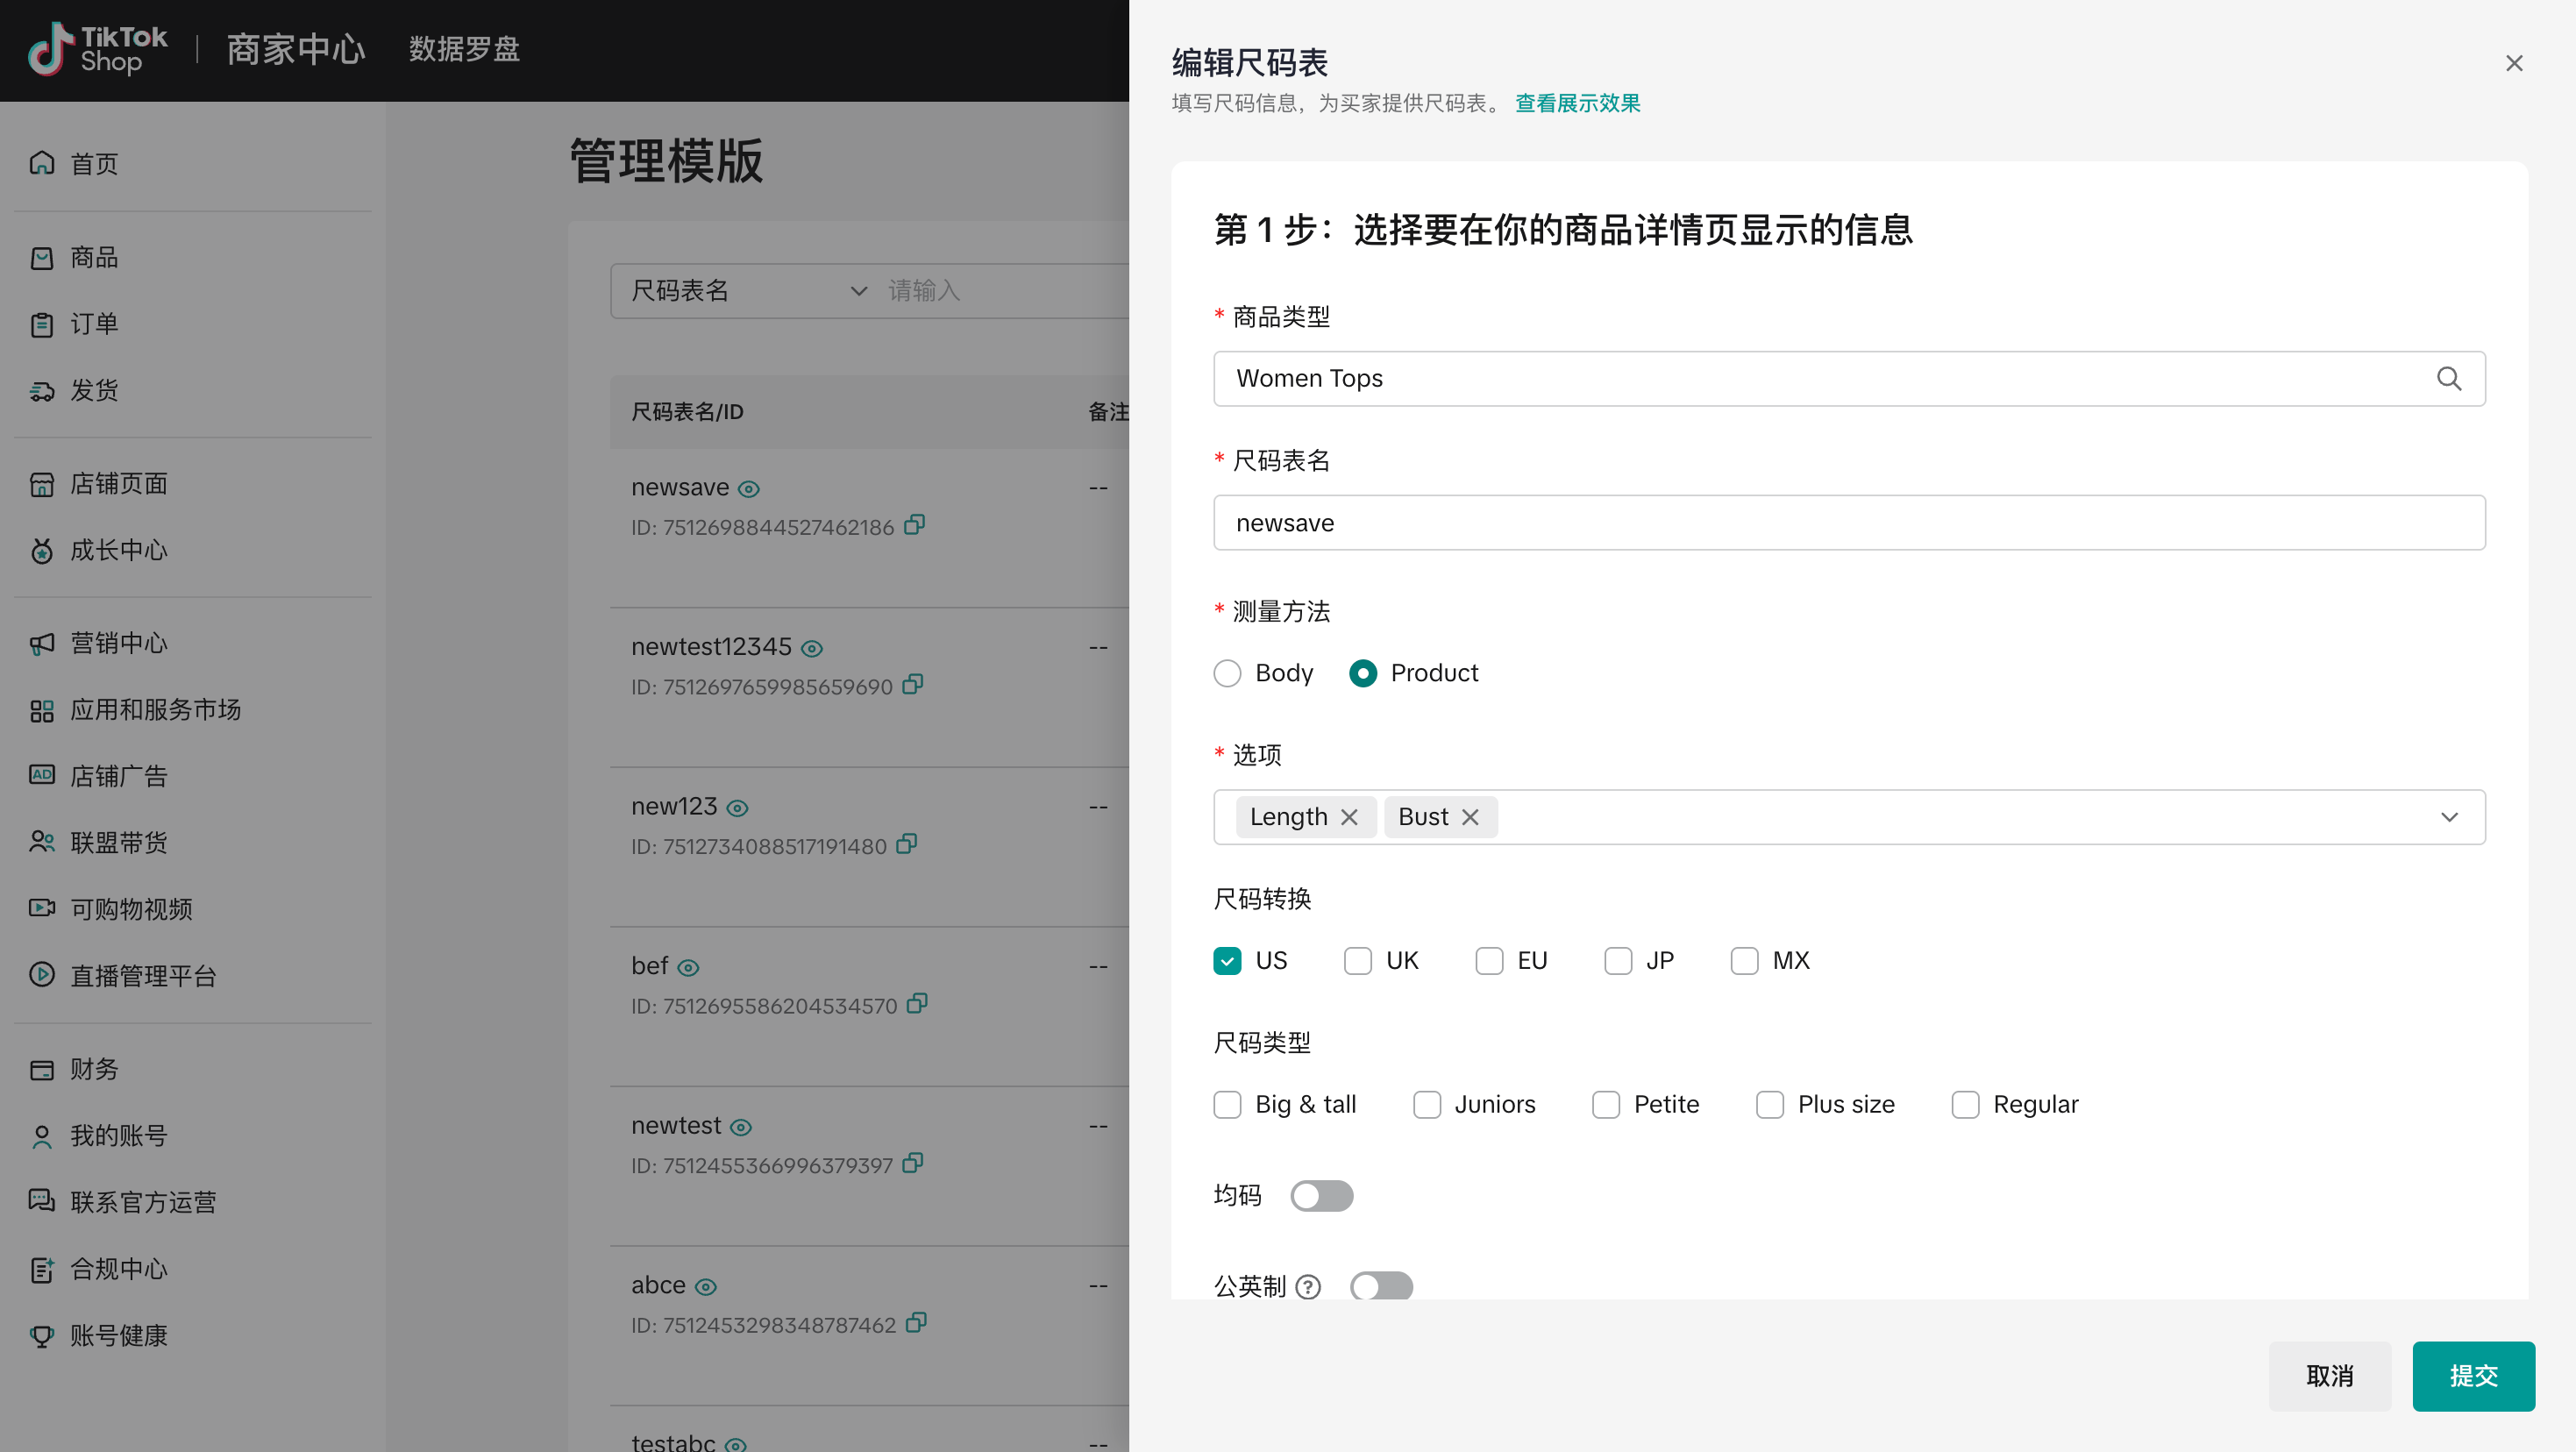Select the Body measurement radio button
This screenshot has width=2576, height=1452.
click(1227, 673)
